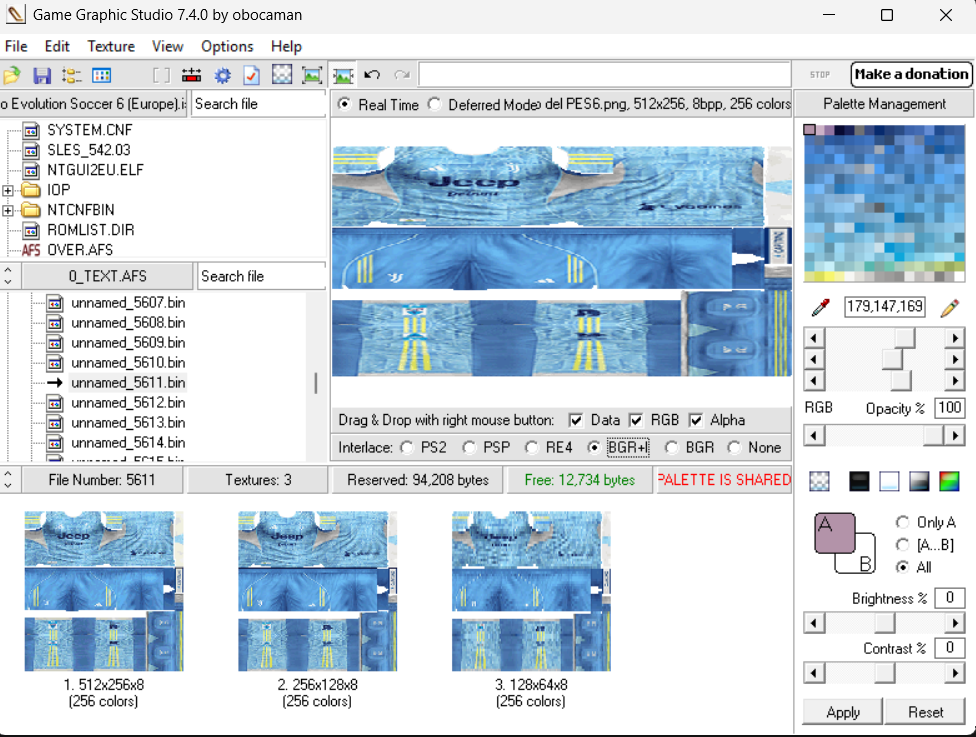Screen dimensions: 976x737
Task: Pick a color with the eyedropper icon
Action: click(x=821, y=307)
